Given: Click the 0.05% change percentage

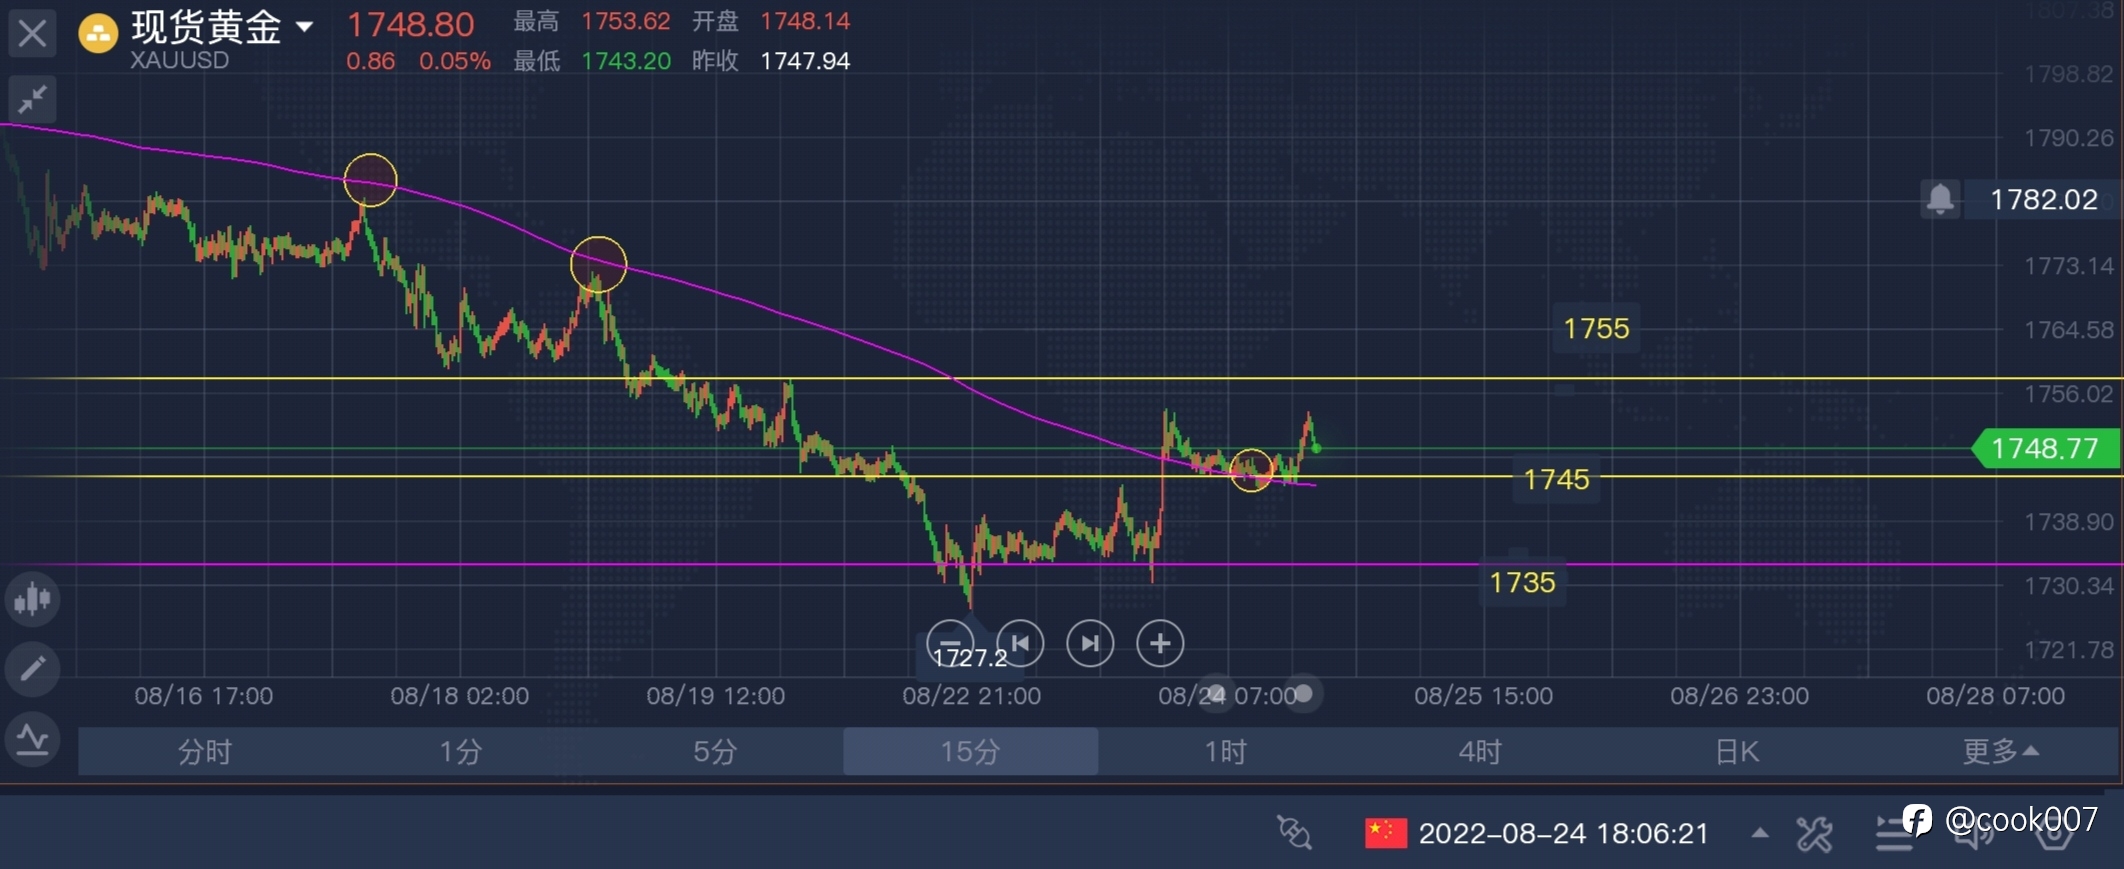Looking at the screenshot, I should click(x=455, y=61).
